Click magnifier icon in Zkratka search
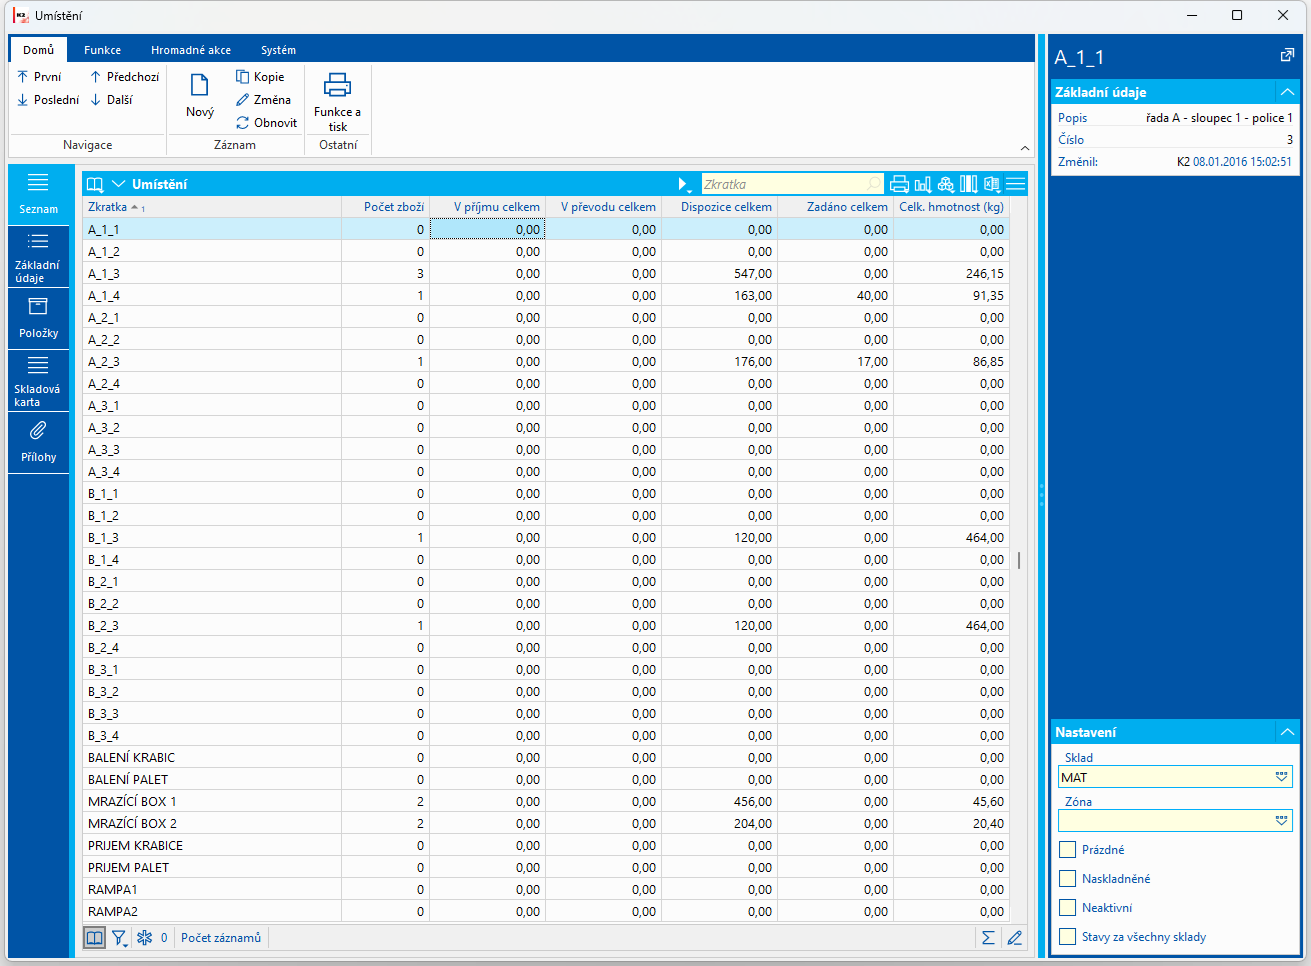Image resolution: width=1311 pixels, height=966 pixels. (x=873, y=184)
